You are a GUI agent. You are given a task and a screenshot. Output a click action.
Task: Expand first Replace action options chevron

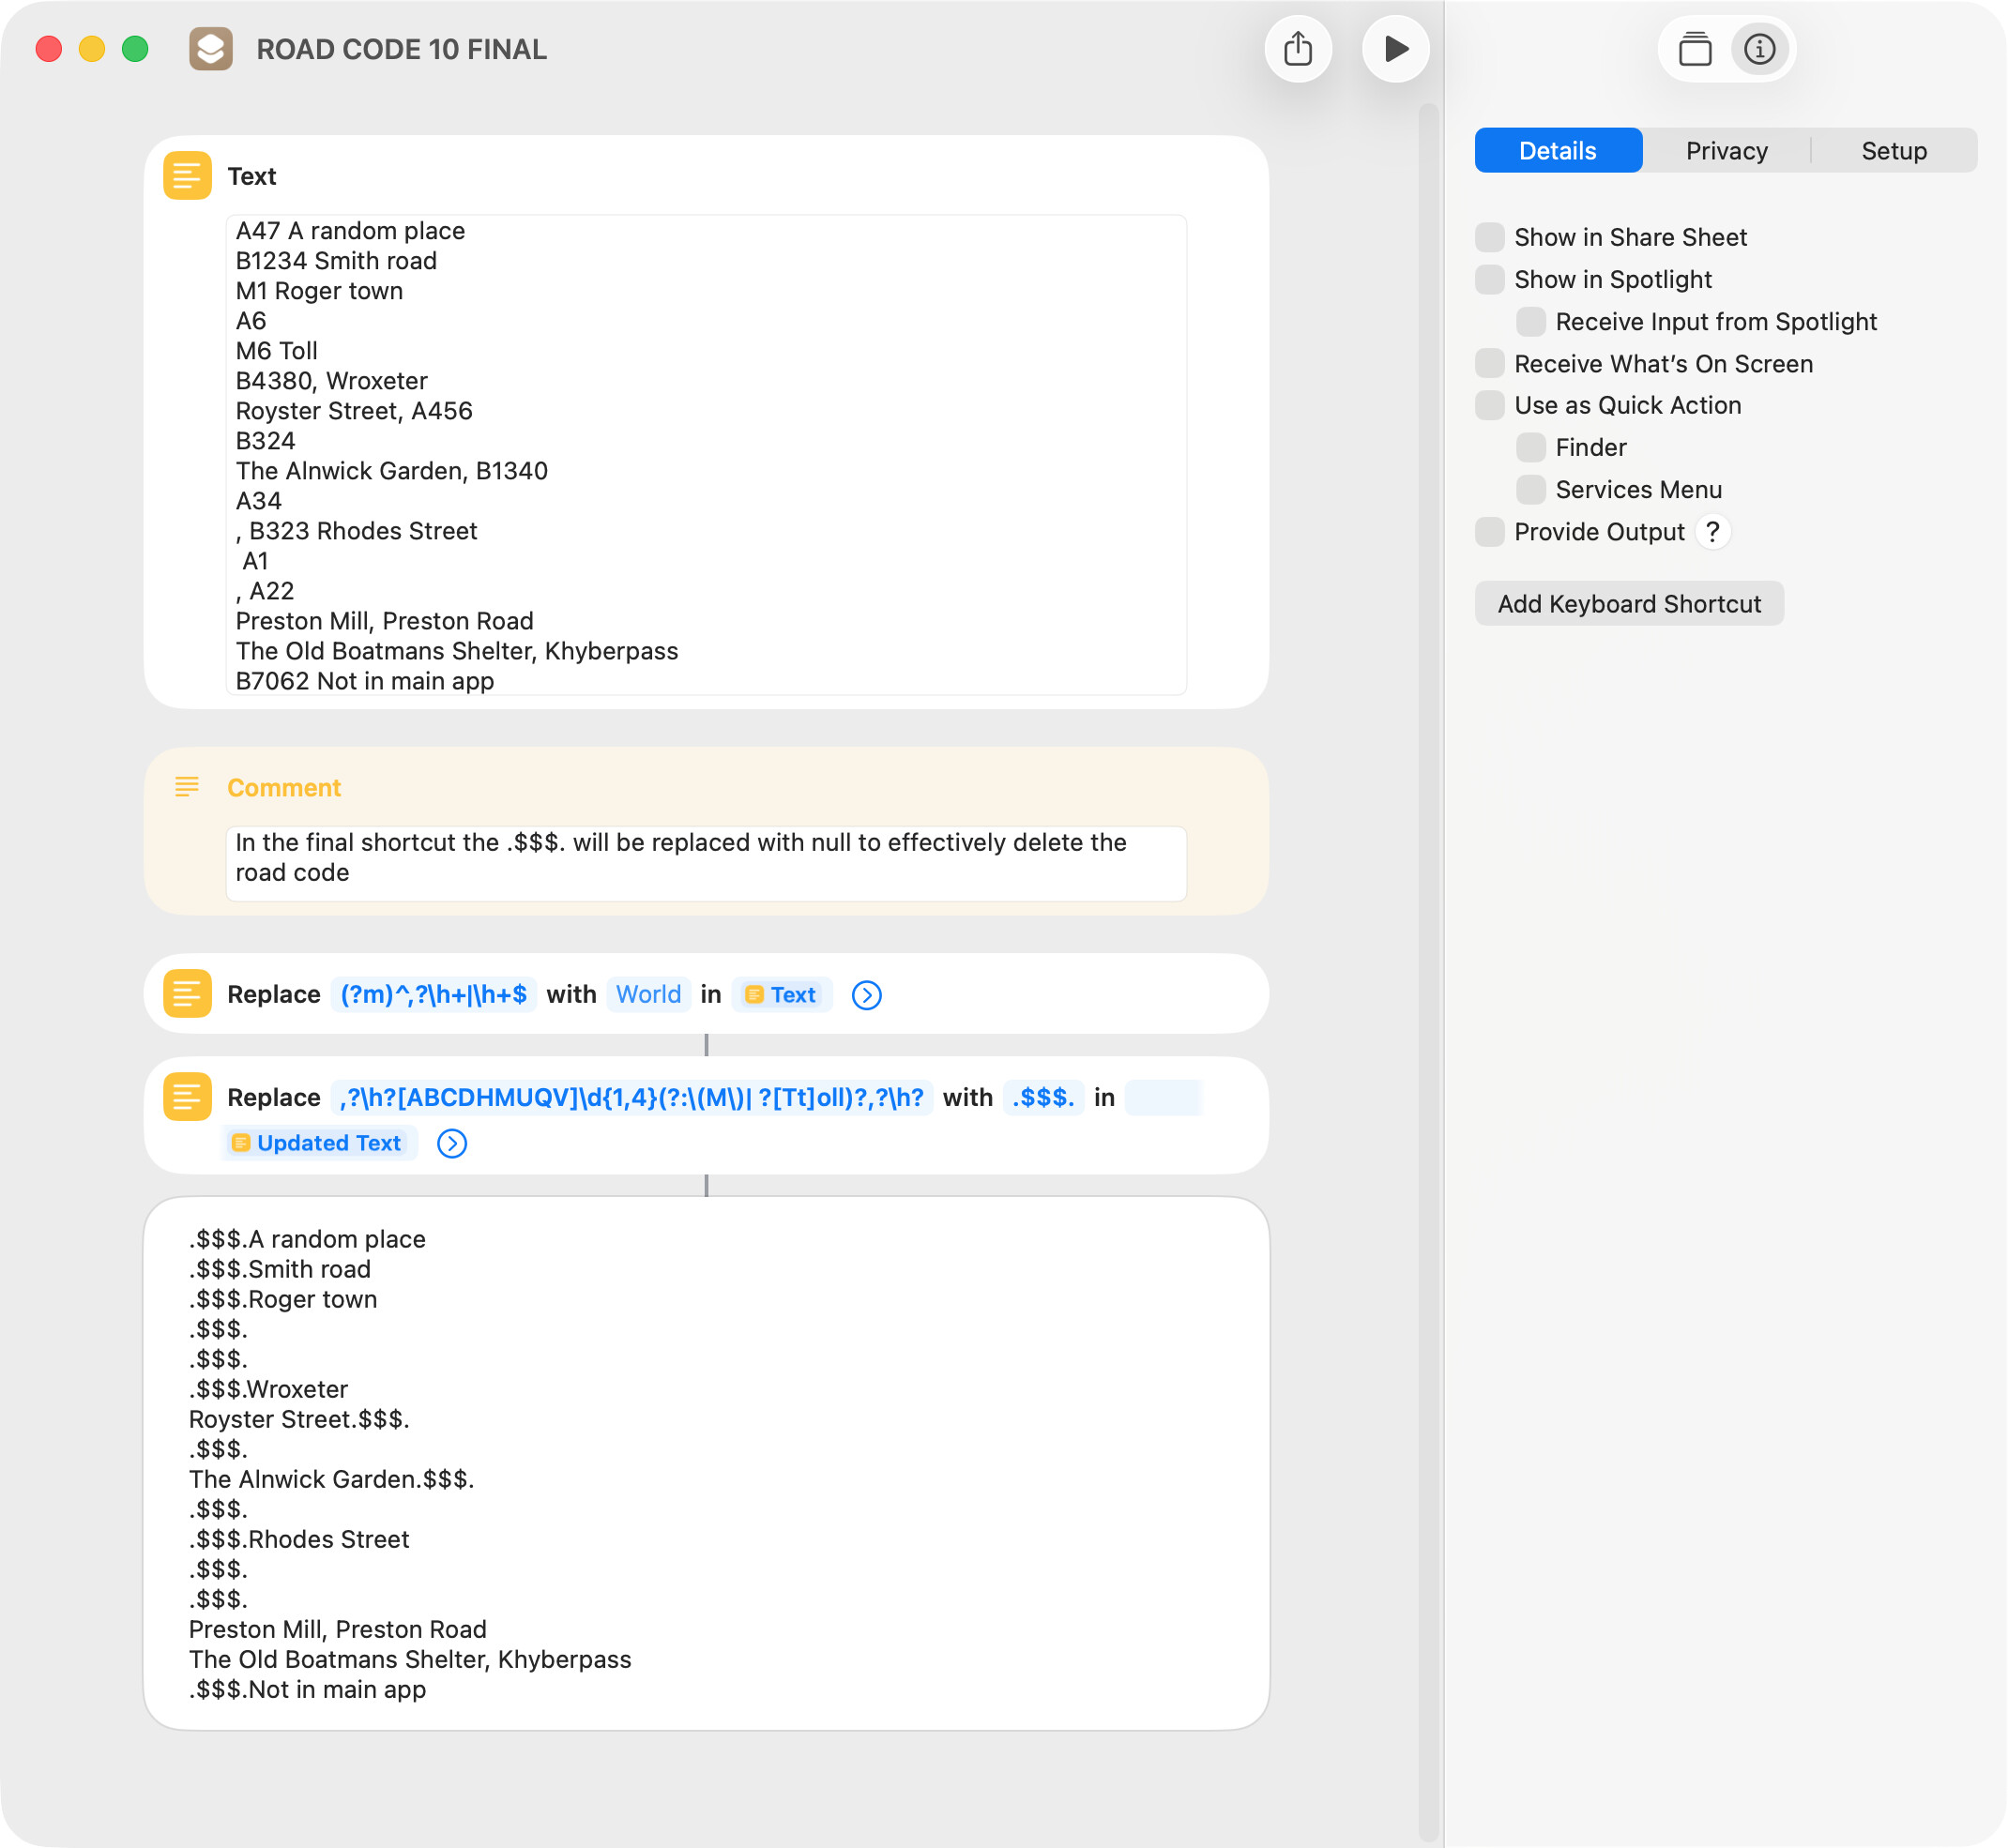point(867,995)
